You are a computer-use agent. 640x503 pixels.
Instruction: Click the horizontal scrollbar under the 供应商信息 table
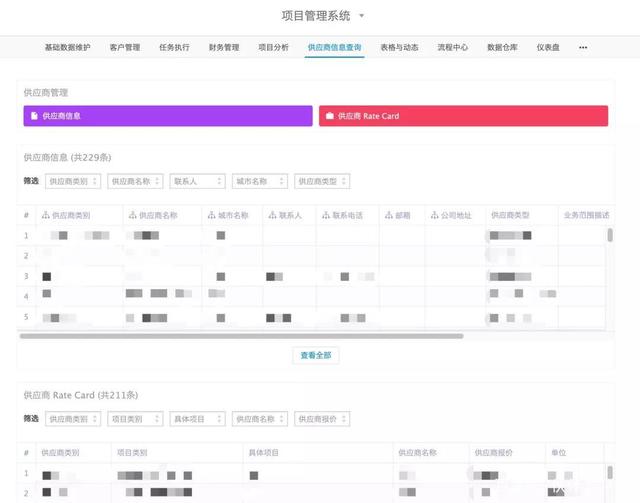(x=240, y=336)
